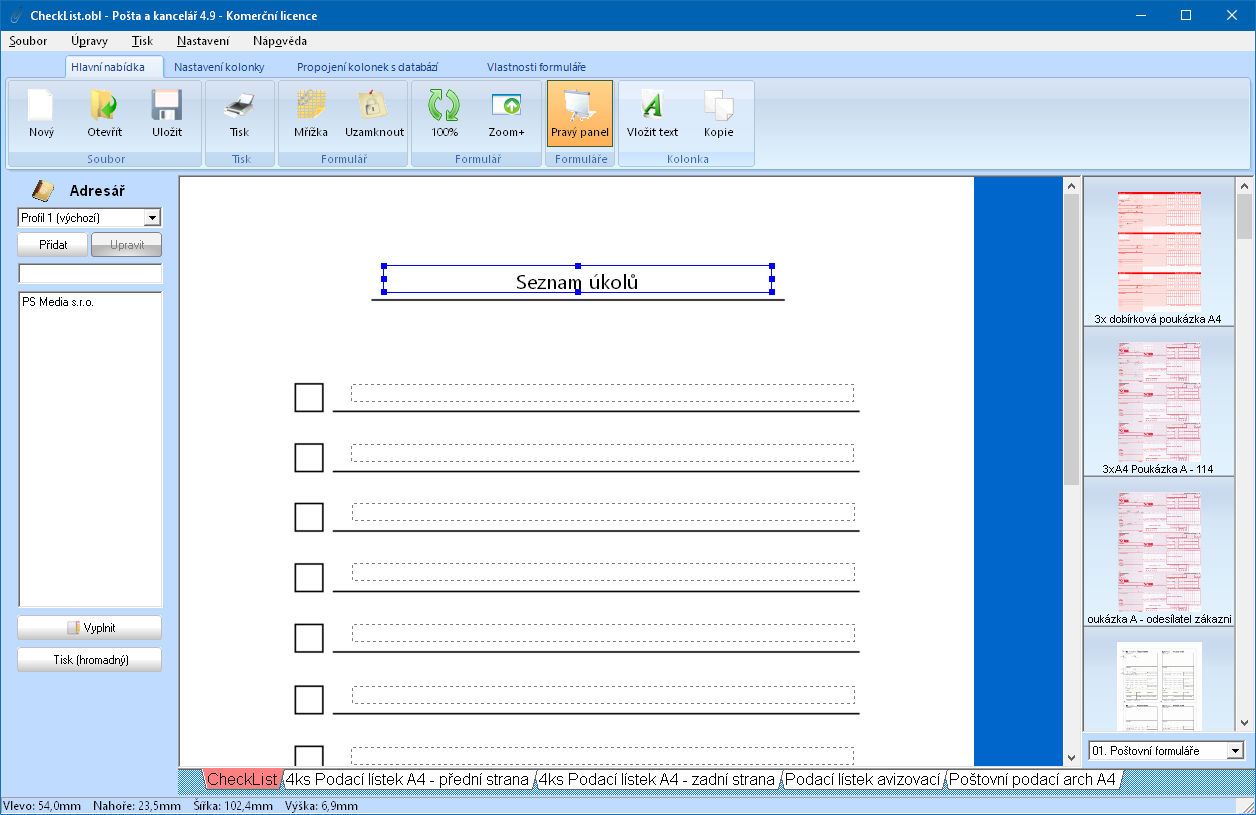Select the 3x dobírková poukázka A4 thumbnail
The image size is (1256, 815).
1157,250
